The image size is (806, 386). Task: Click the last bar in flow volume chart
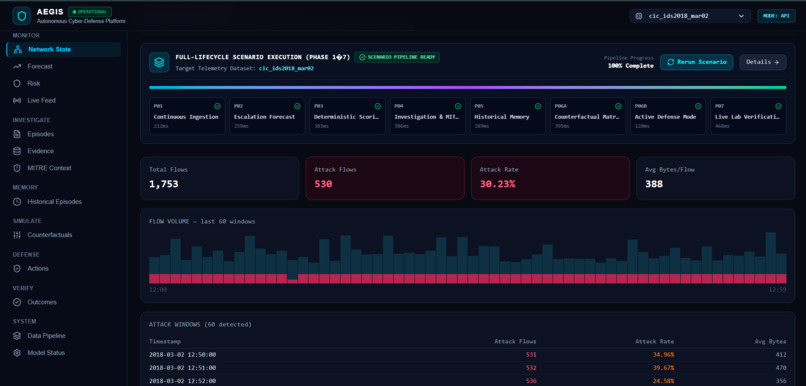click(x=781, y=268)
